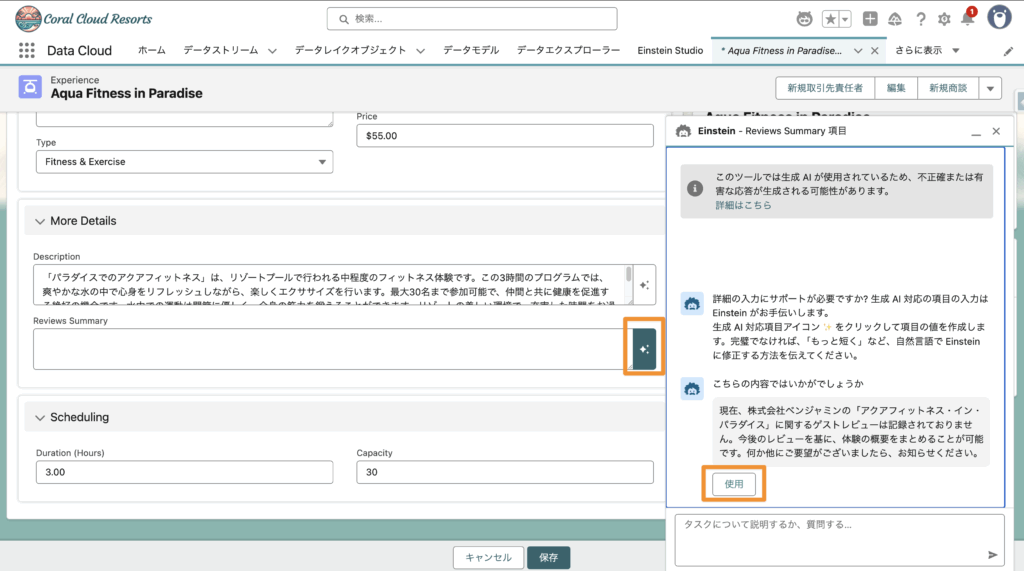Open the setup gear icon
The height and width of the screenshot is (571, 1024).
click(944, 19)
